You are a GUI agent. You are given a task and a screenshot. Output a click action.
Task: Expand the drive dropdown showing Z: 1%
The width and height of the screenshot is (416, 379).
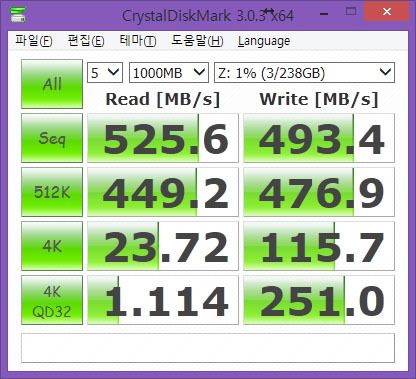(x=304, y=72)
